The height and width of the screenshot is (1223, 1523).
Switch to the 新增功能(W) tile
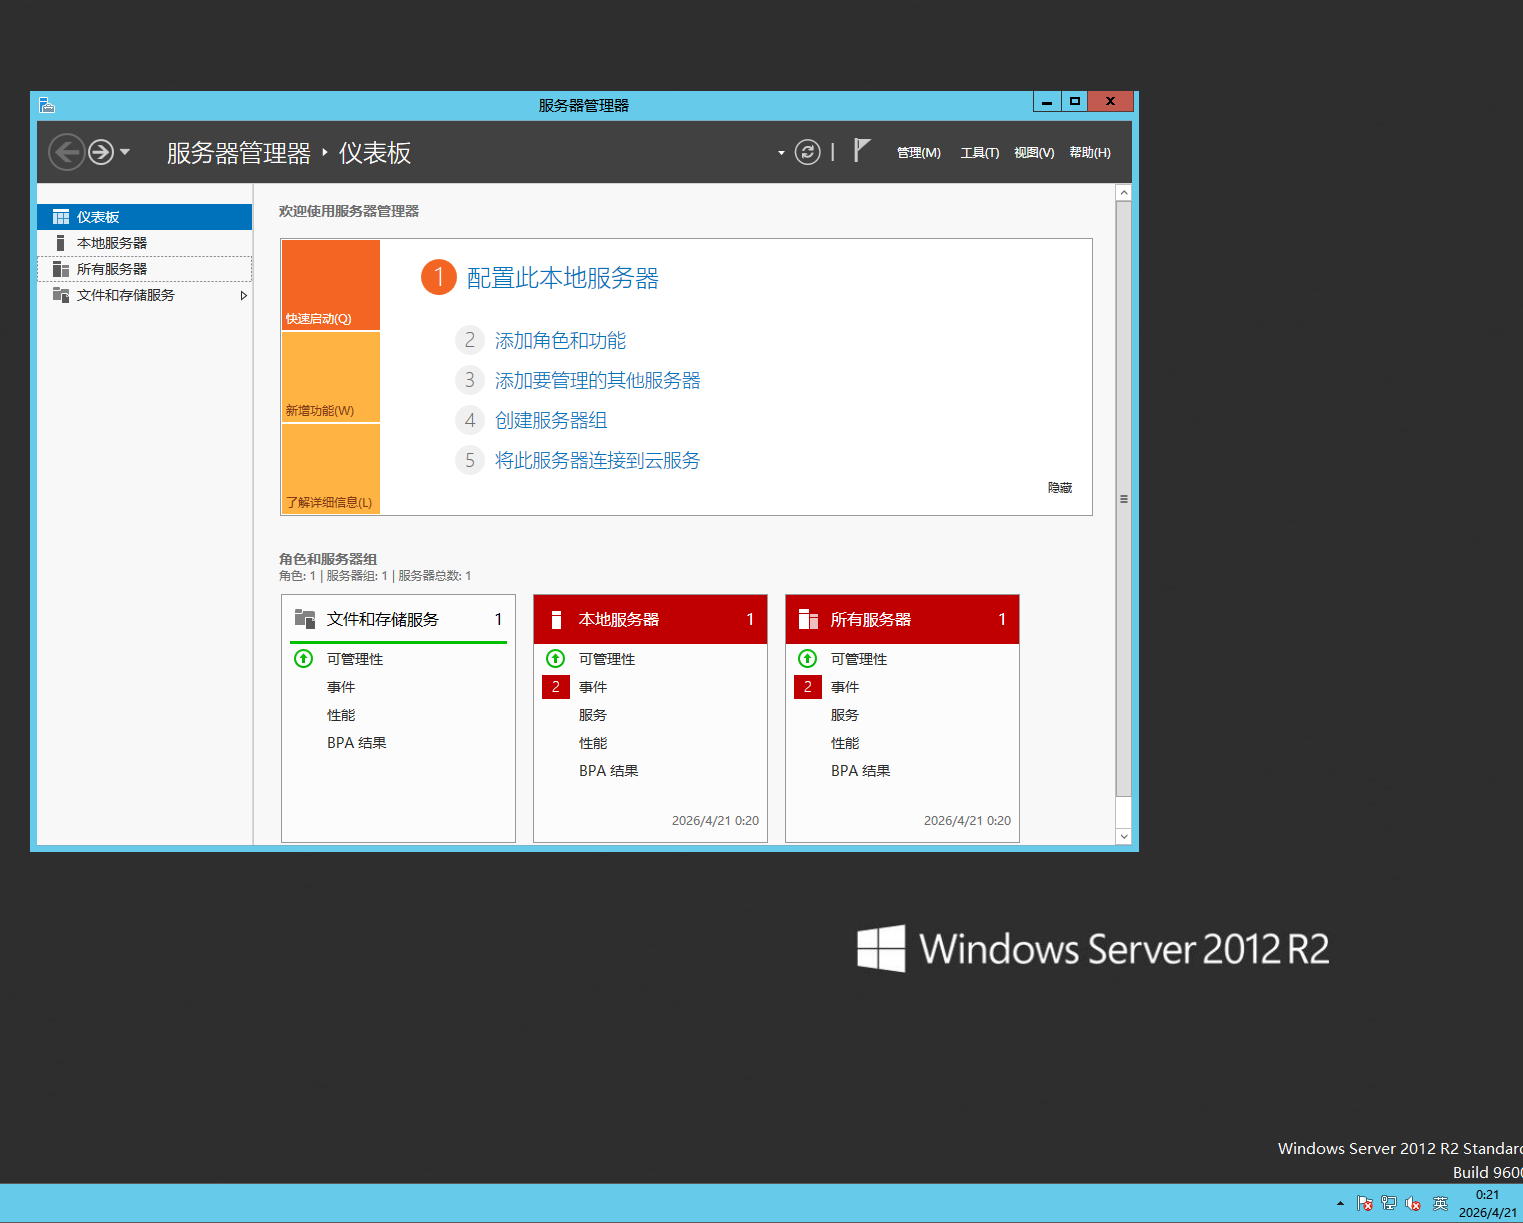point(331,377)
